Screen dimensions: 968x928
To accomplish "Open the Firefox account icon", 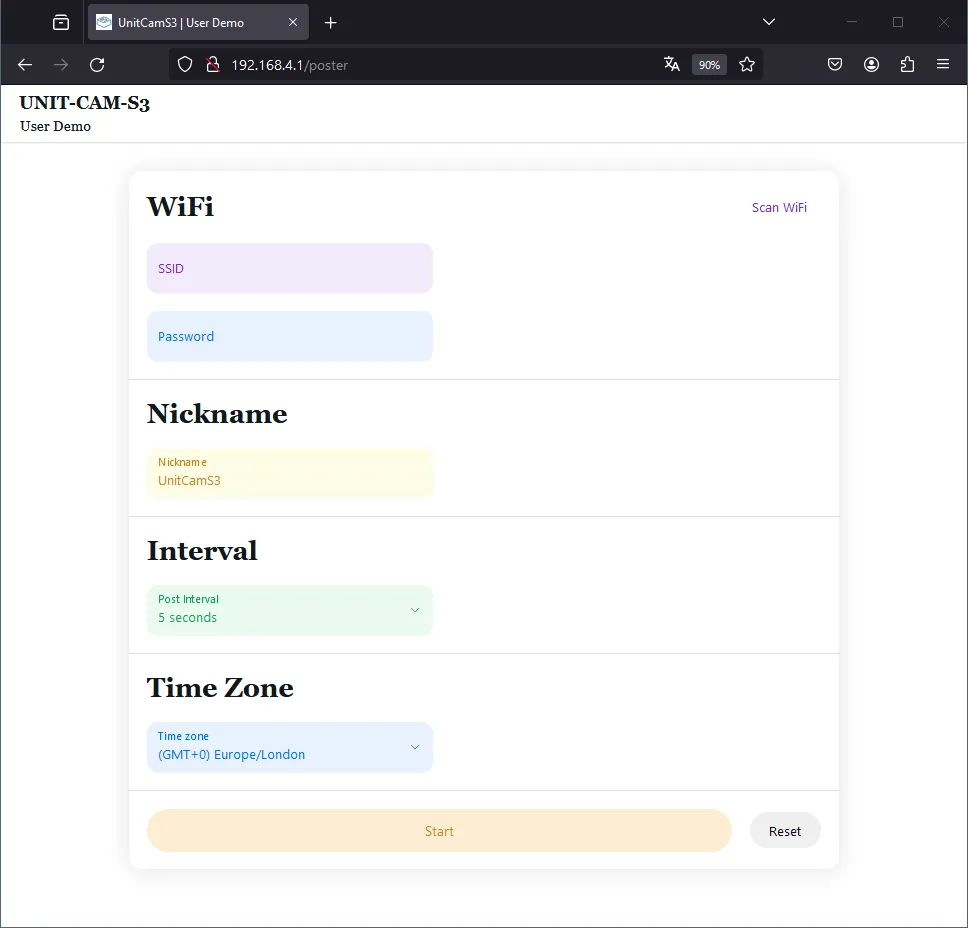I will point(872,65).
